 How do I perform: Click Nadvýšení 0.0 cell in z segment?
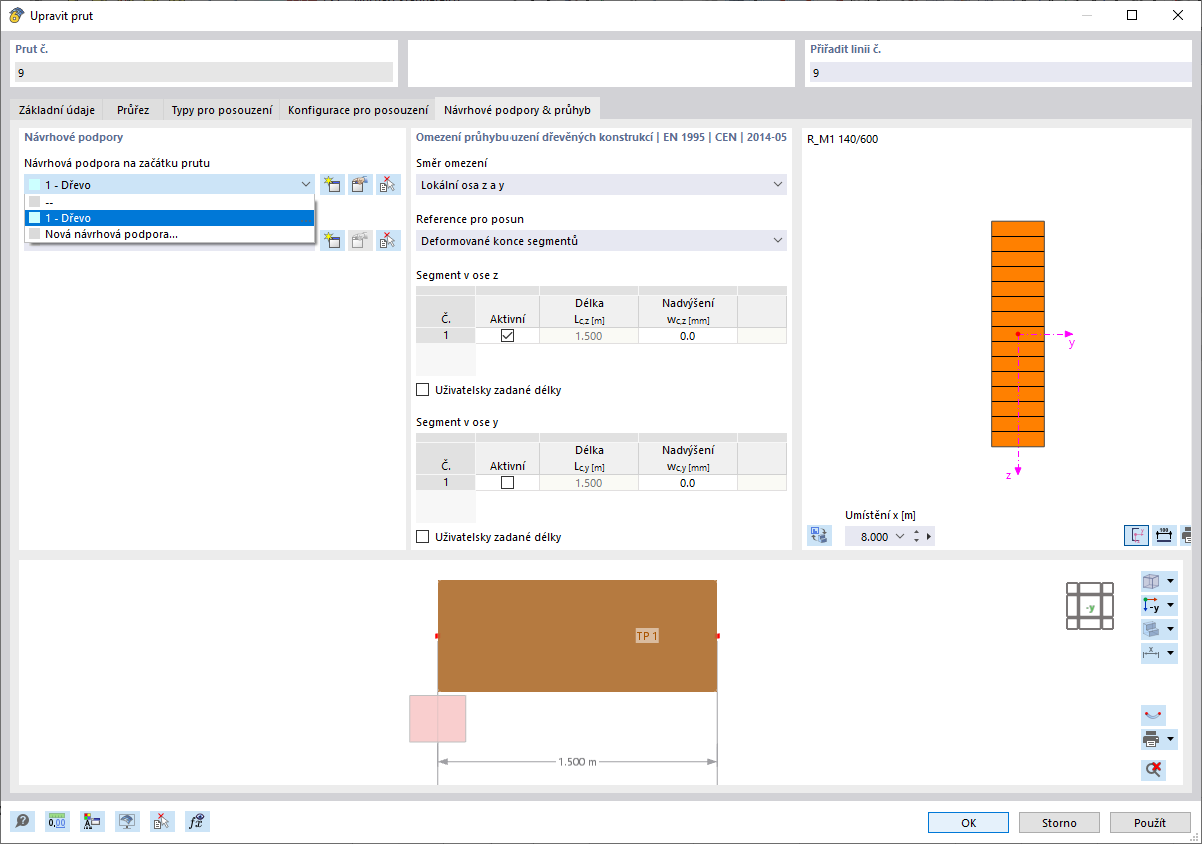(x=687, y=336)
